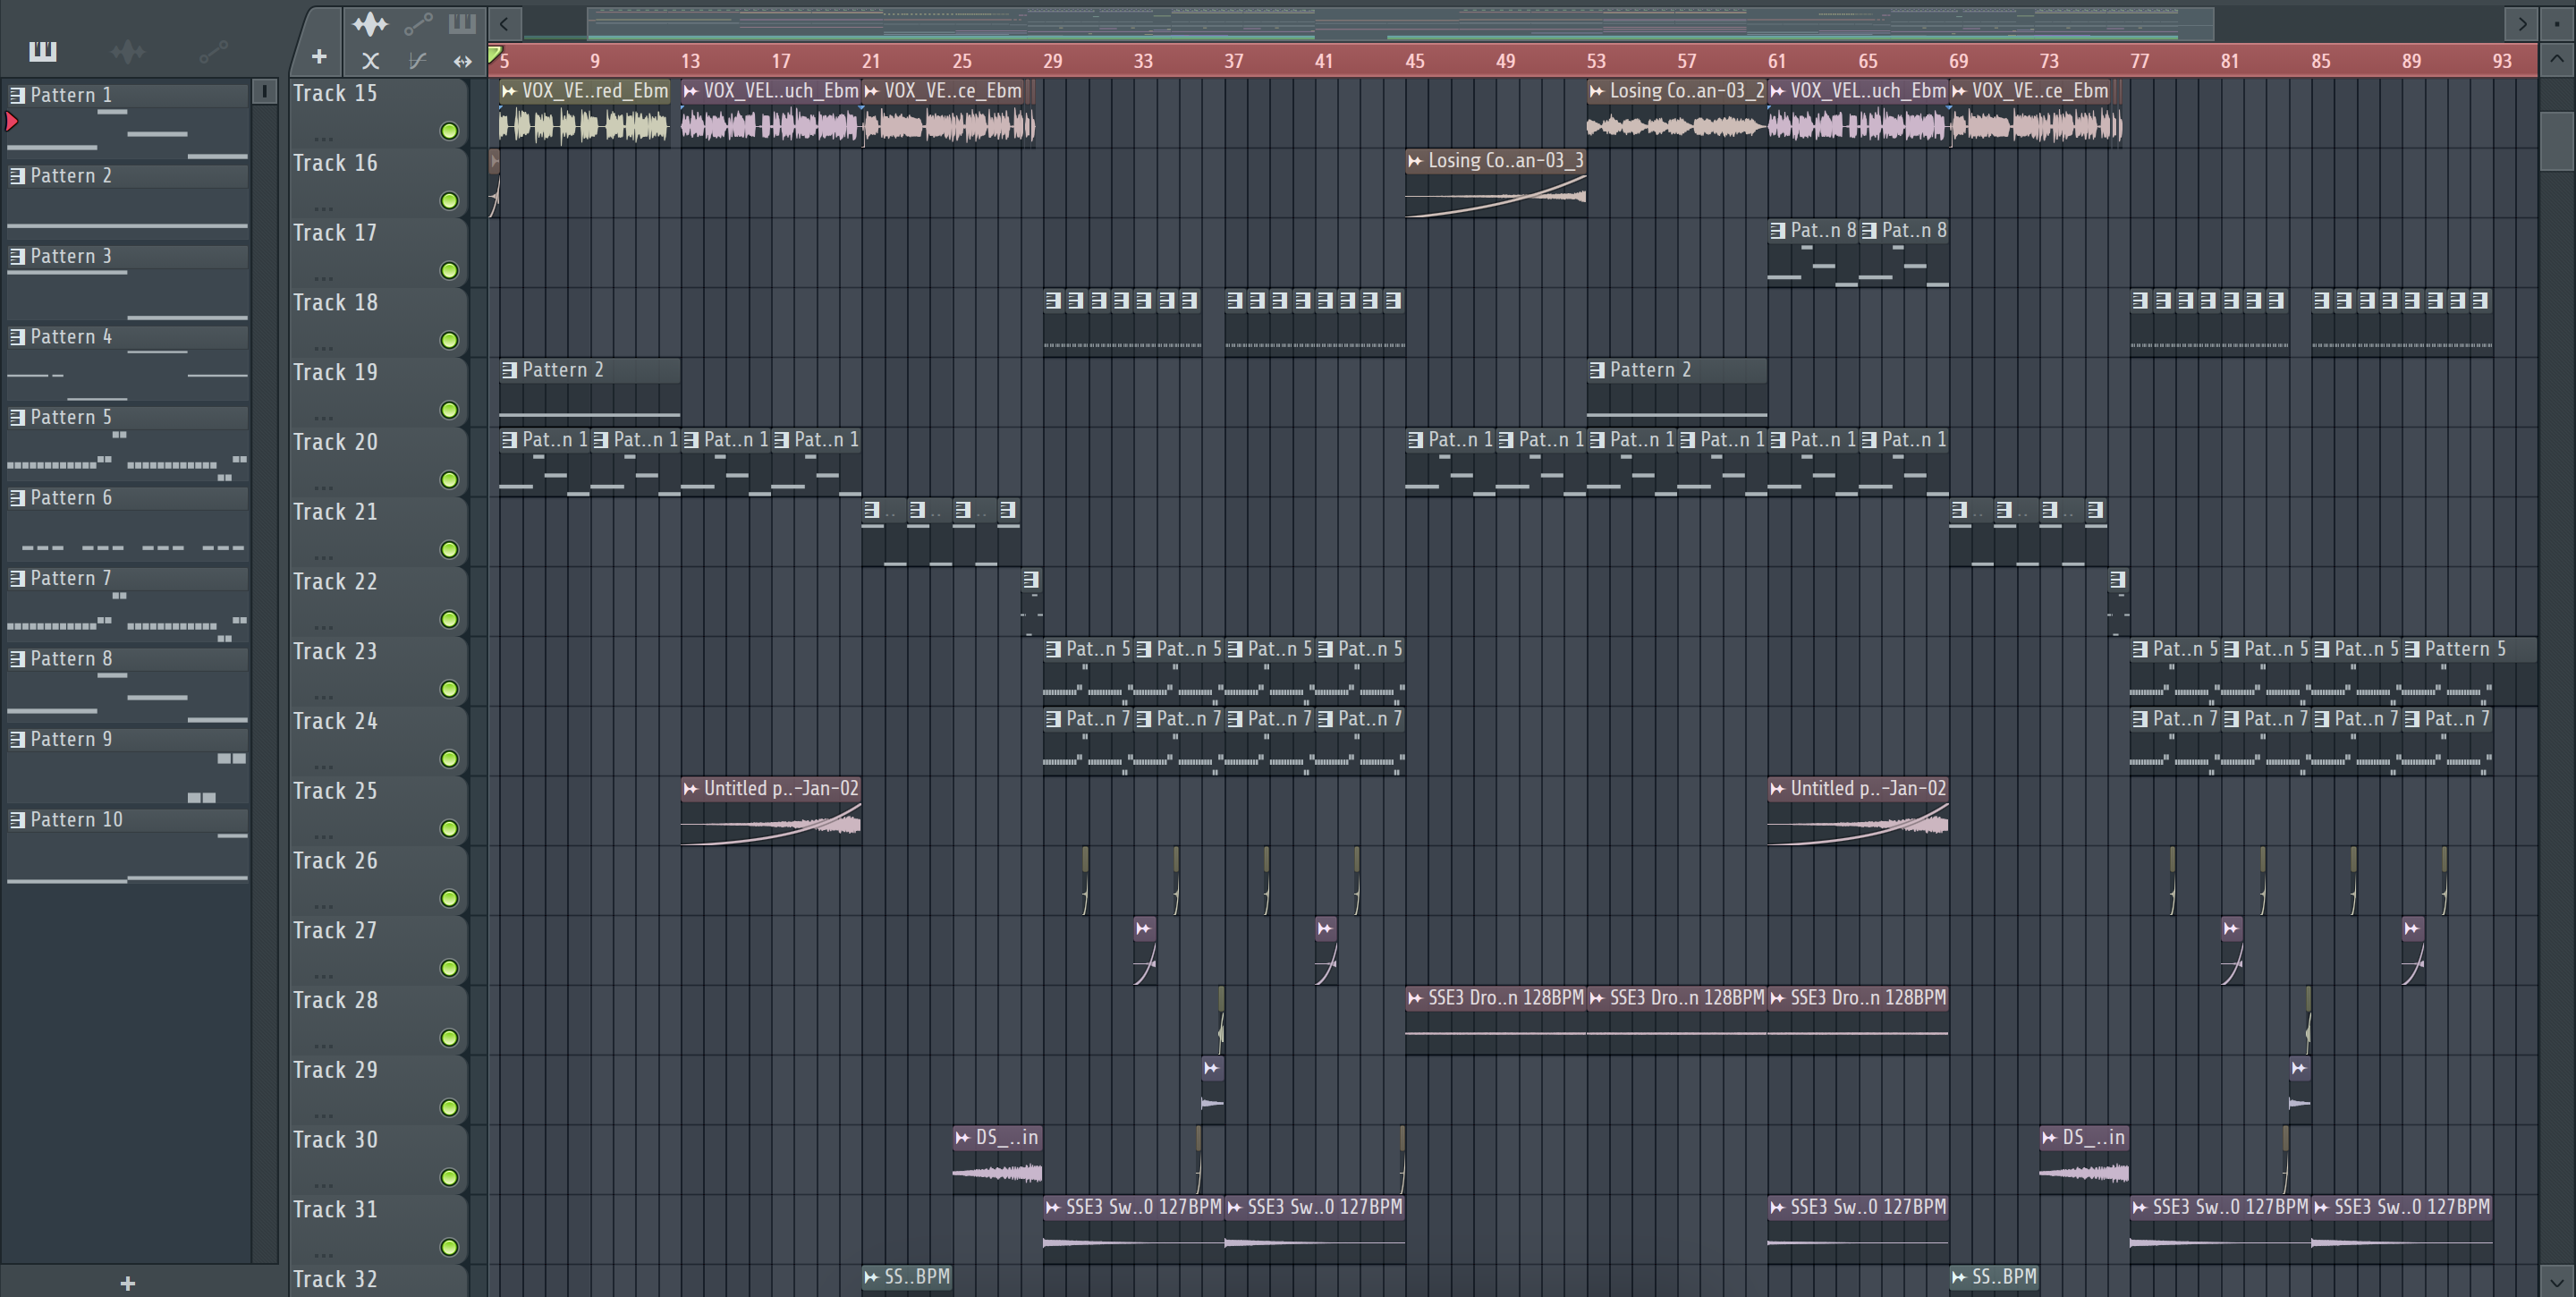Open the three-dots menu of Track 22
Screen dimensions: 2576x1297
(x=323, y=627)
